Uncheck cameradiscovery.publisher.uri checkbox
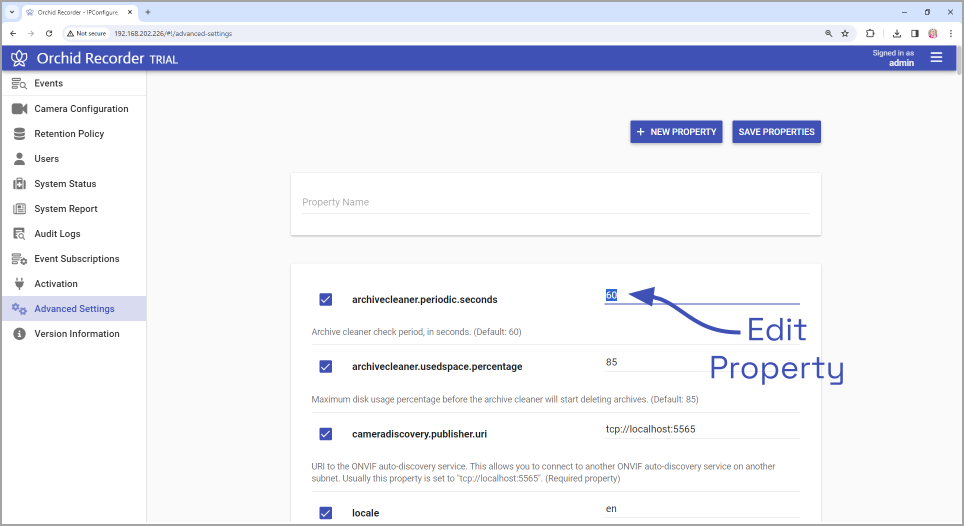964x526 pixels. click(x=326, y=434)
